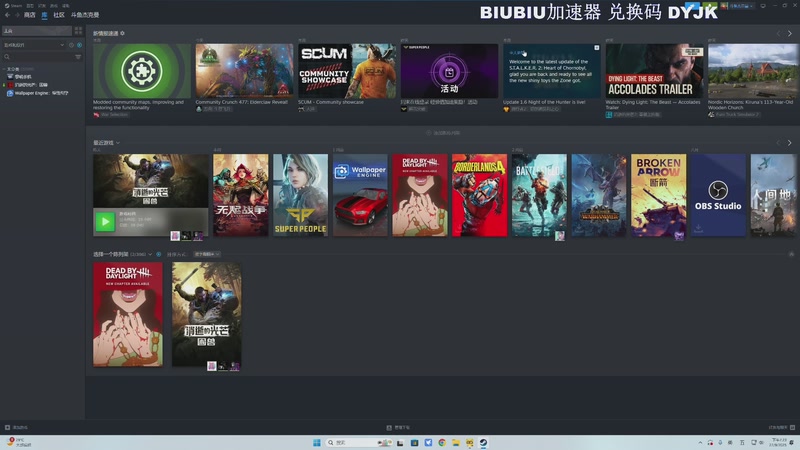This screenshot has width=800, height=450.
Task: Open the OBS Studio tile
Action: point(718,195)
